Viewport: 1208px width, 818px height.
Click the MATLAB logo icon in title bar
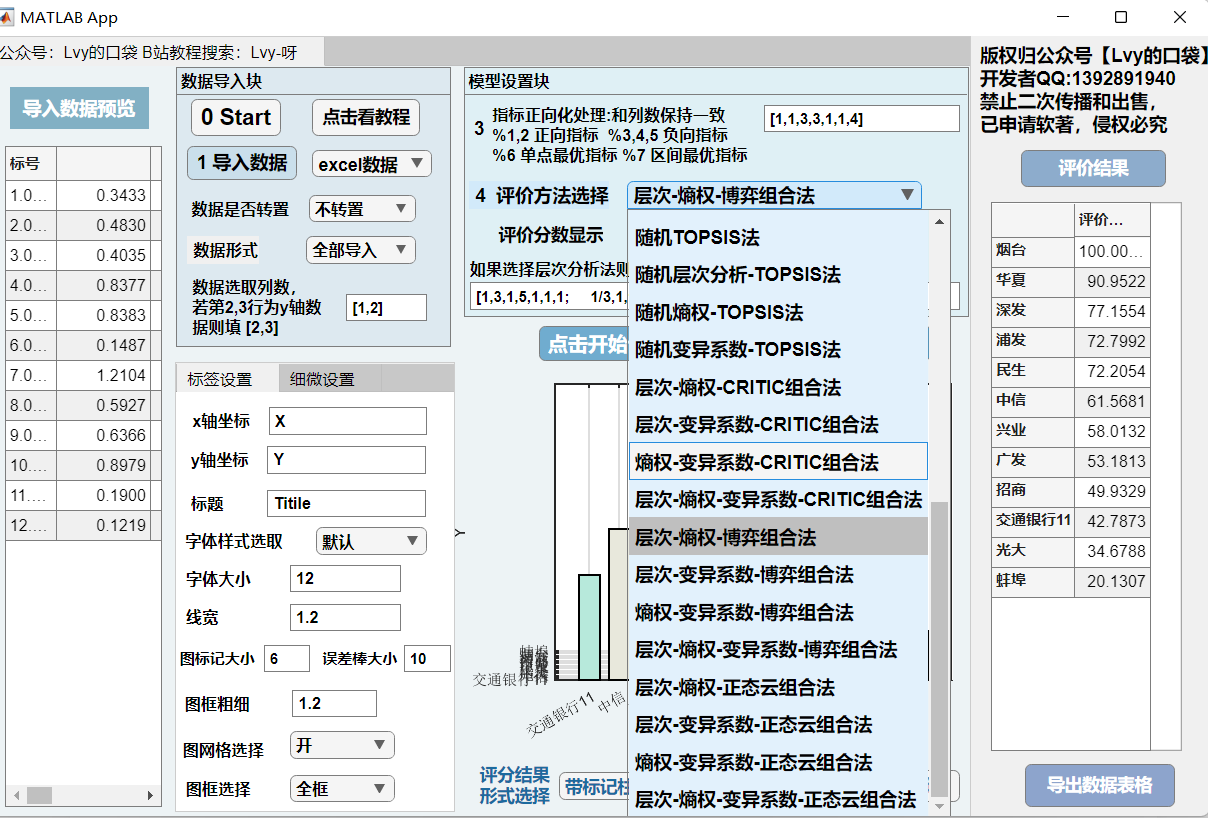pos(7,17)
